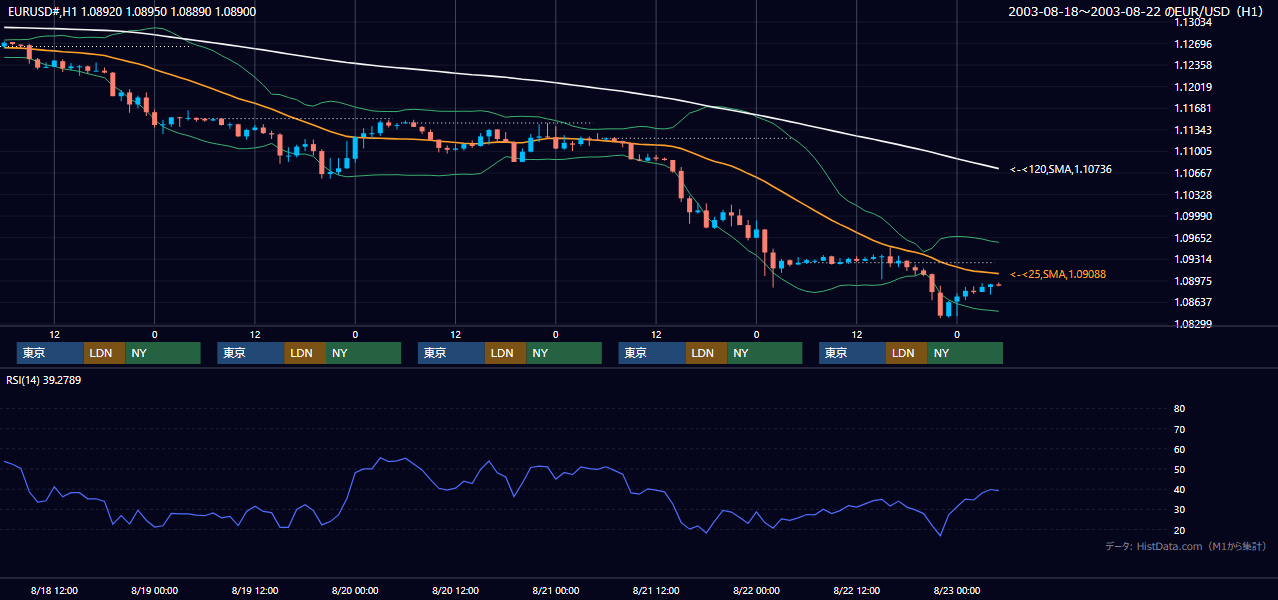Click the RSI level 50 label
This screenshot has height=600, width=1278.
point(1179,469)
